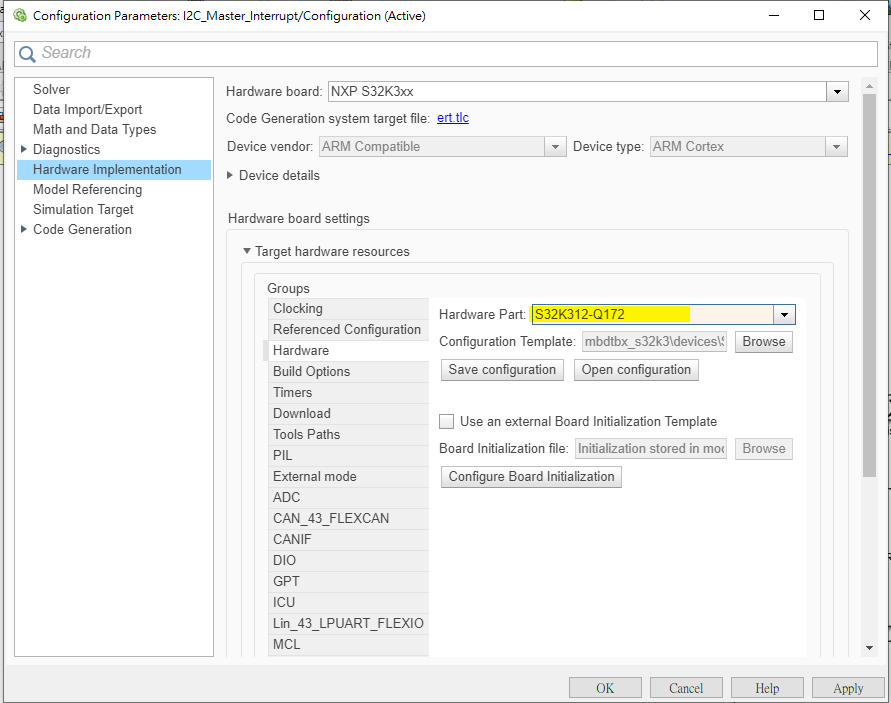
Task: Expand Device details section
Action: 230,175
